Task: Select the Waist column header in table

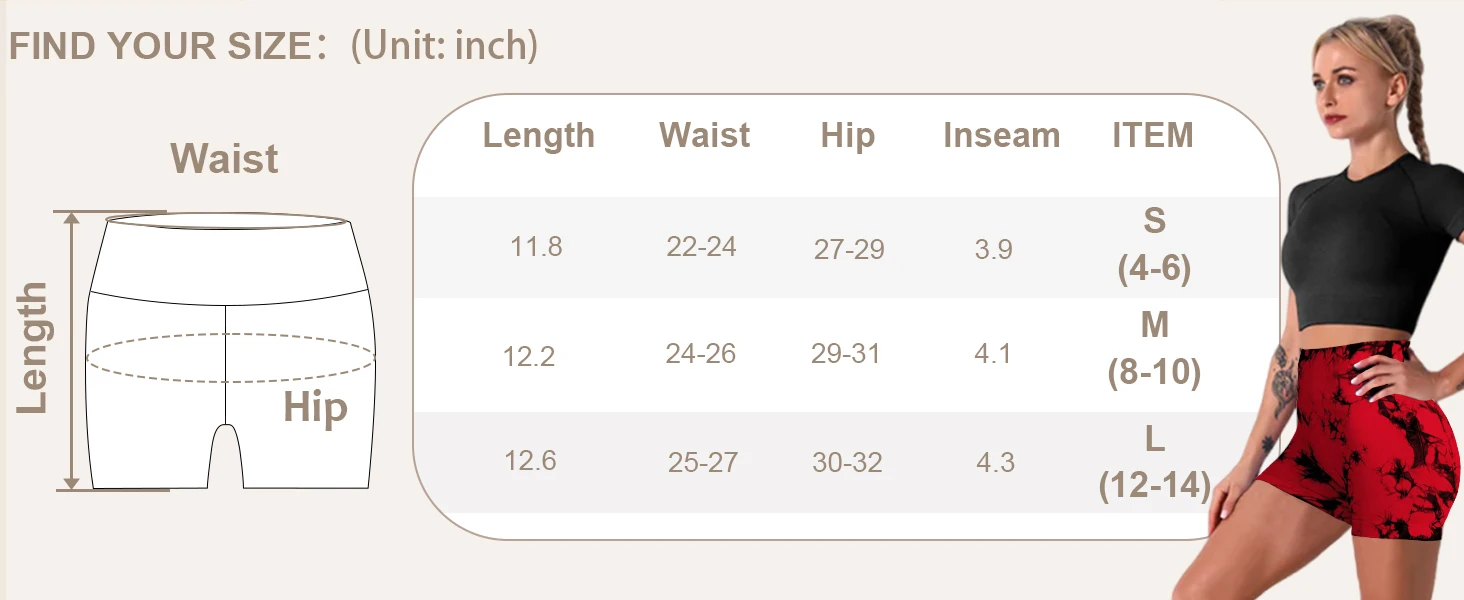Action: (x=704, y=136)
